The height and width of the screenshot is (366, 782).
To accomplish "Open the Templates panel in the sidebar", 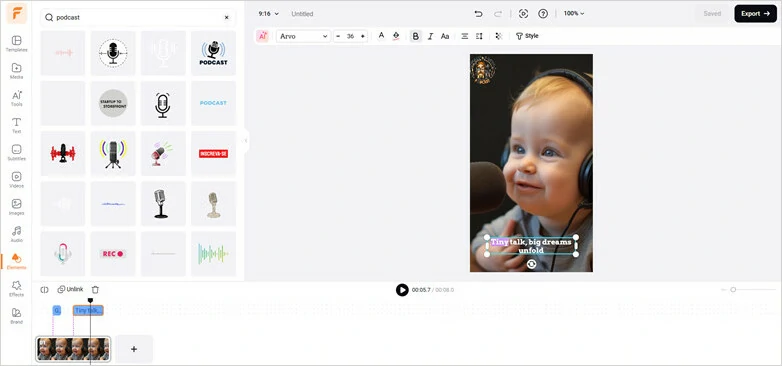I will (x=16, y=43).
